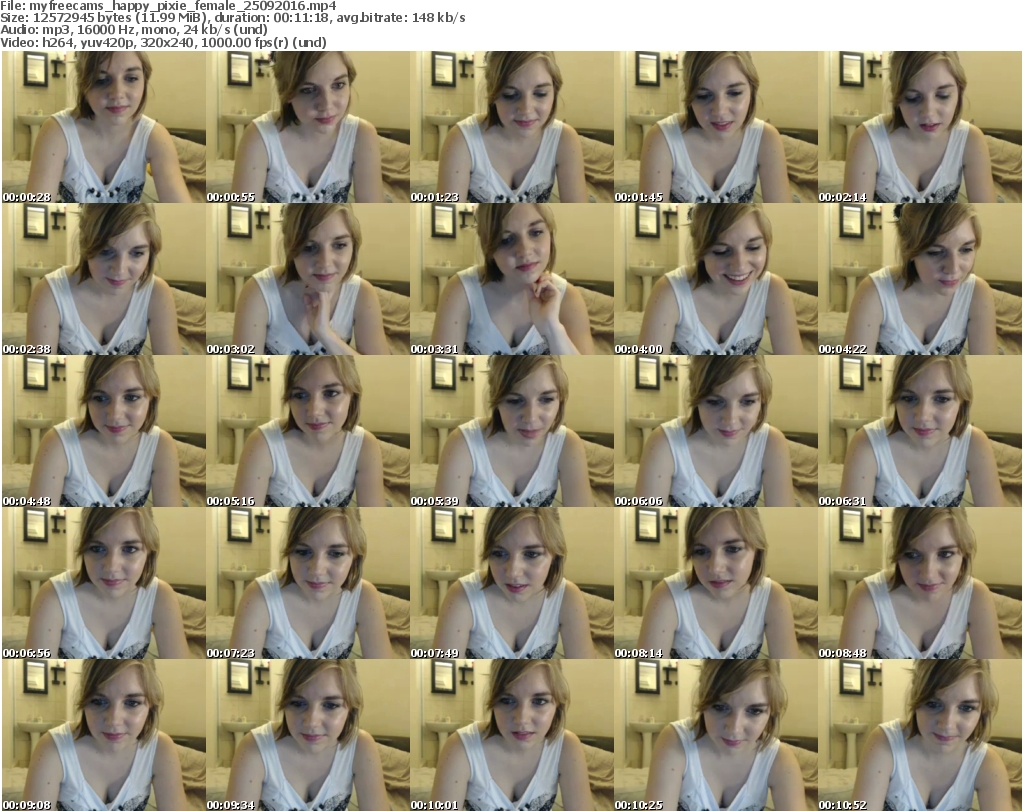
Task: Choose the thumbnail frame timestamped 00:07:49
Action: pos(511,582)
